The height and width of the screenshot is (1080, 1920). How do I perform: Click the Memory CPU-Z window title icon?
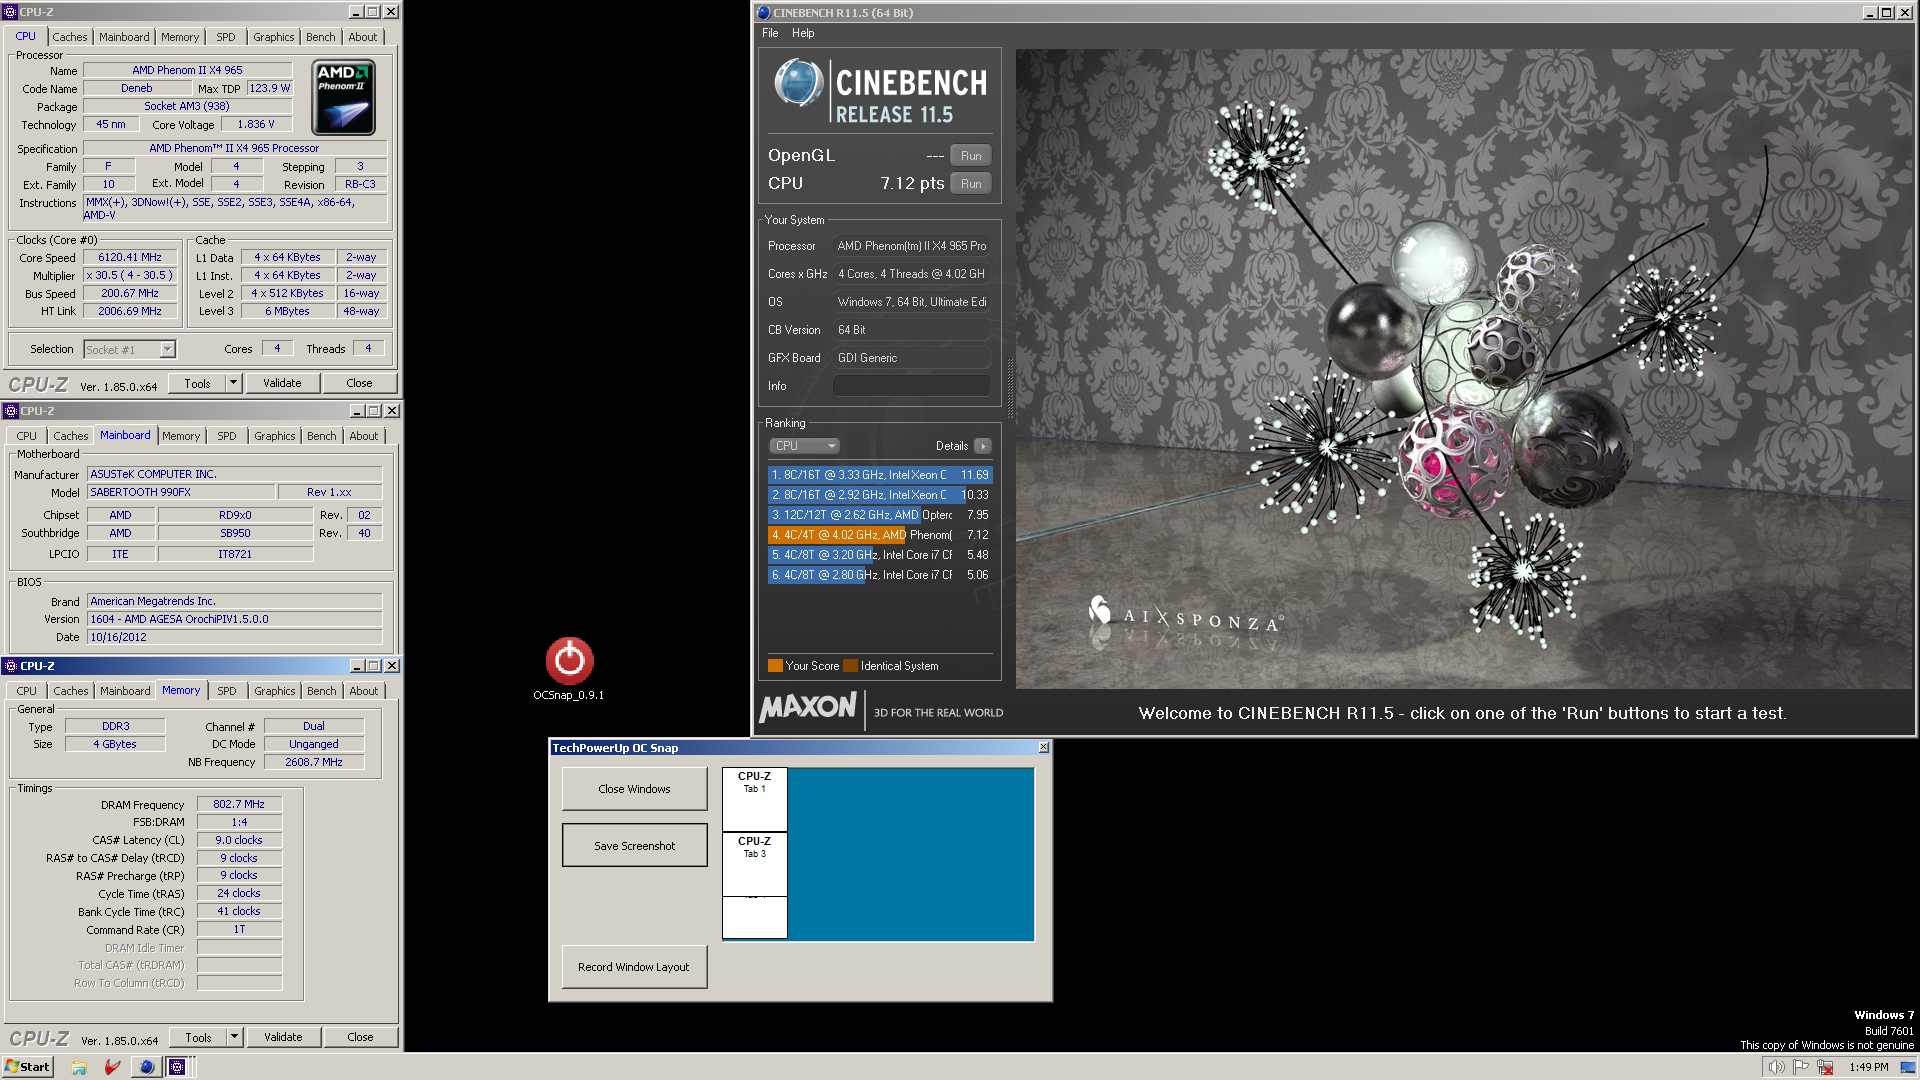pos(11,666)
